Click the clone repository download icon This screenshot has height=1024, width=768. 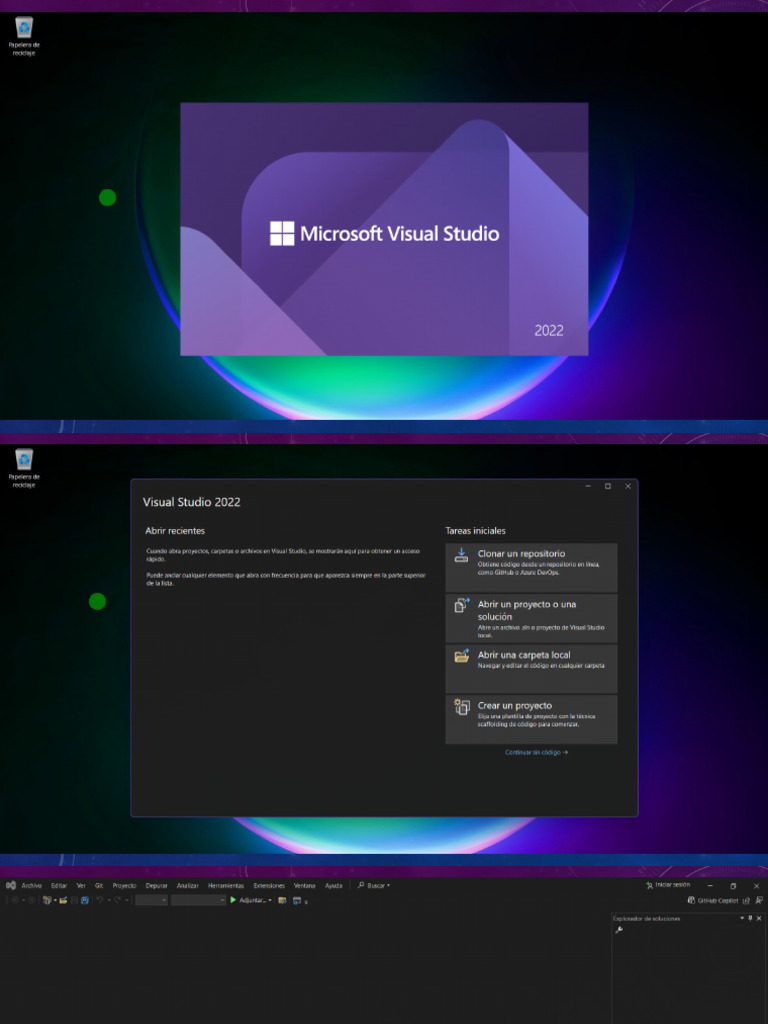tap(462, 554)
